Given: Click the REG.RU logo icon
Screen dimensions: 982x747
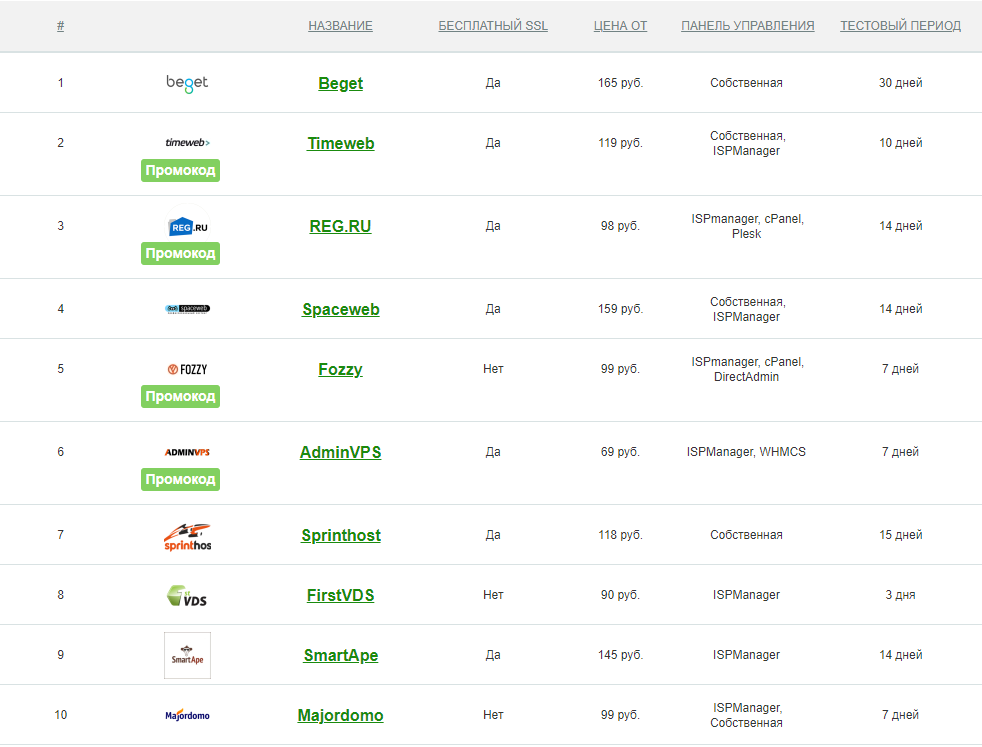Looking at the screenshot, I should point(187,226).
